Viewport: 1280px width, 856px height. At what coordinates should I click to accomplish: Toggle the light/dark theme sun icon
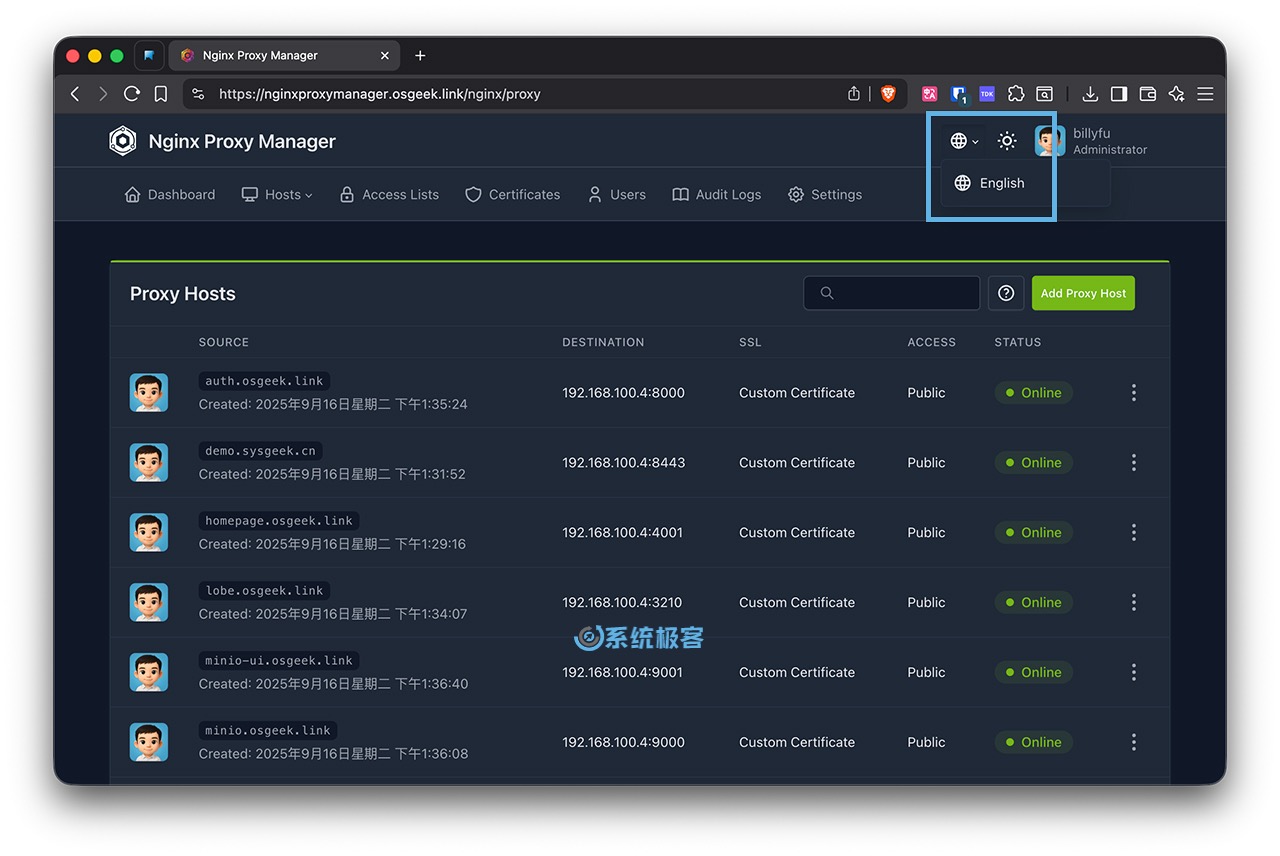point(1007,141)
